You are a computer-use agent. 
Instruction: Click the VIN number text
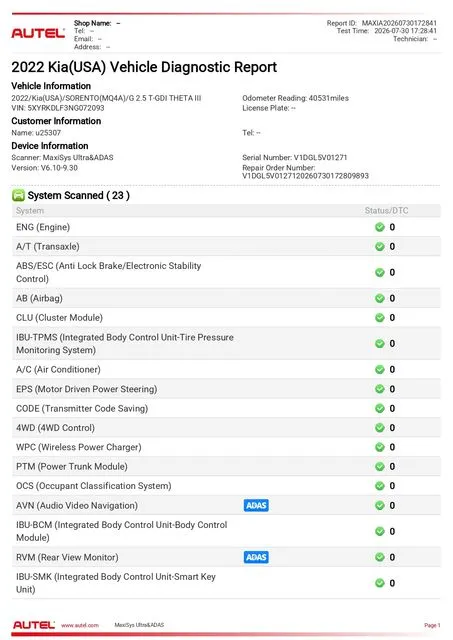click(66, 108)
